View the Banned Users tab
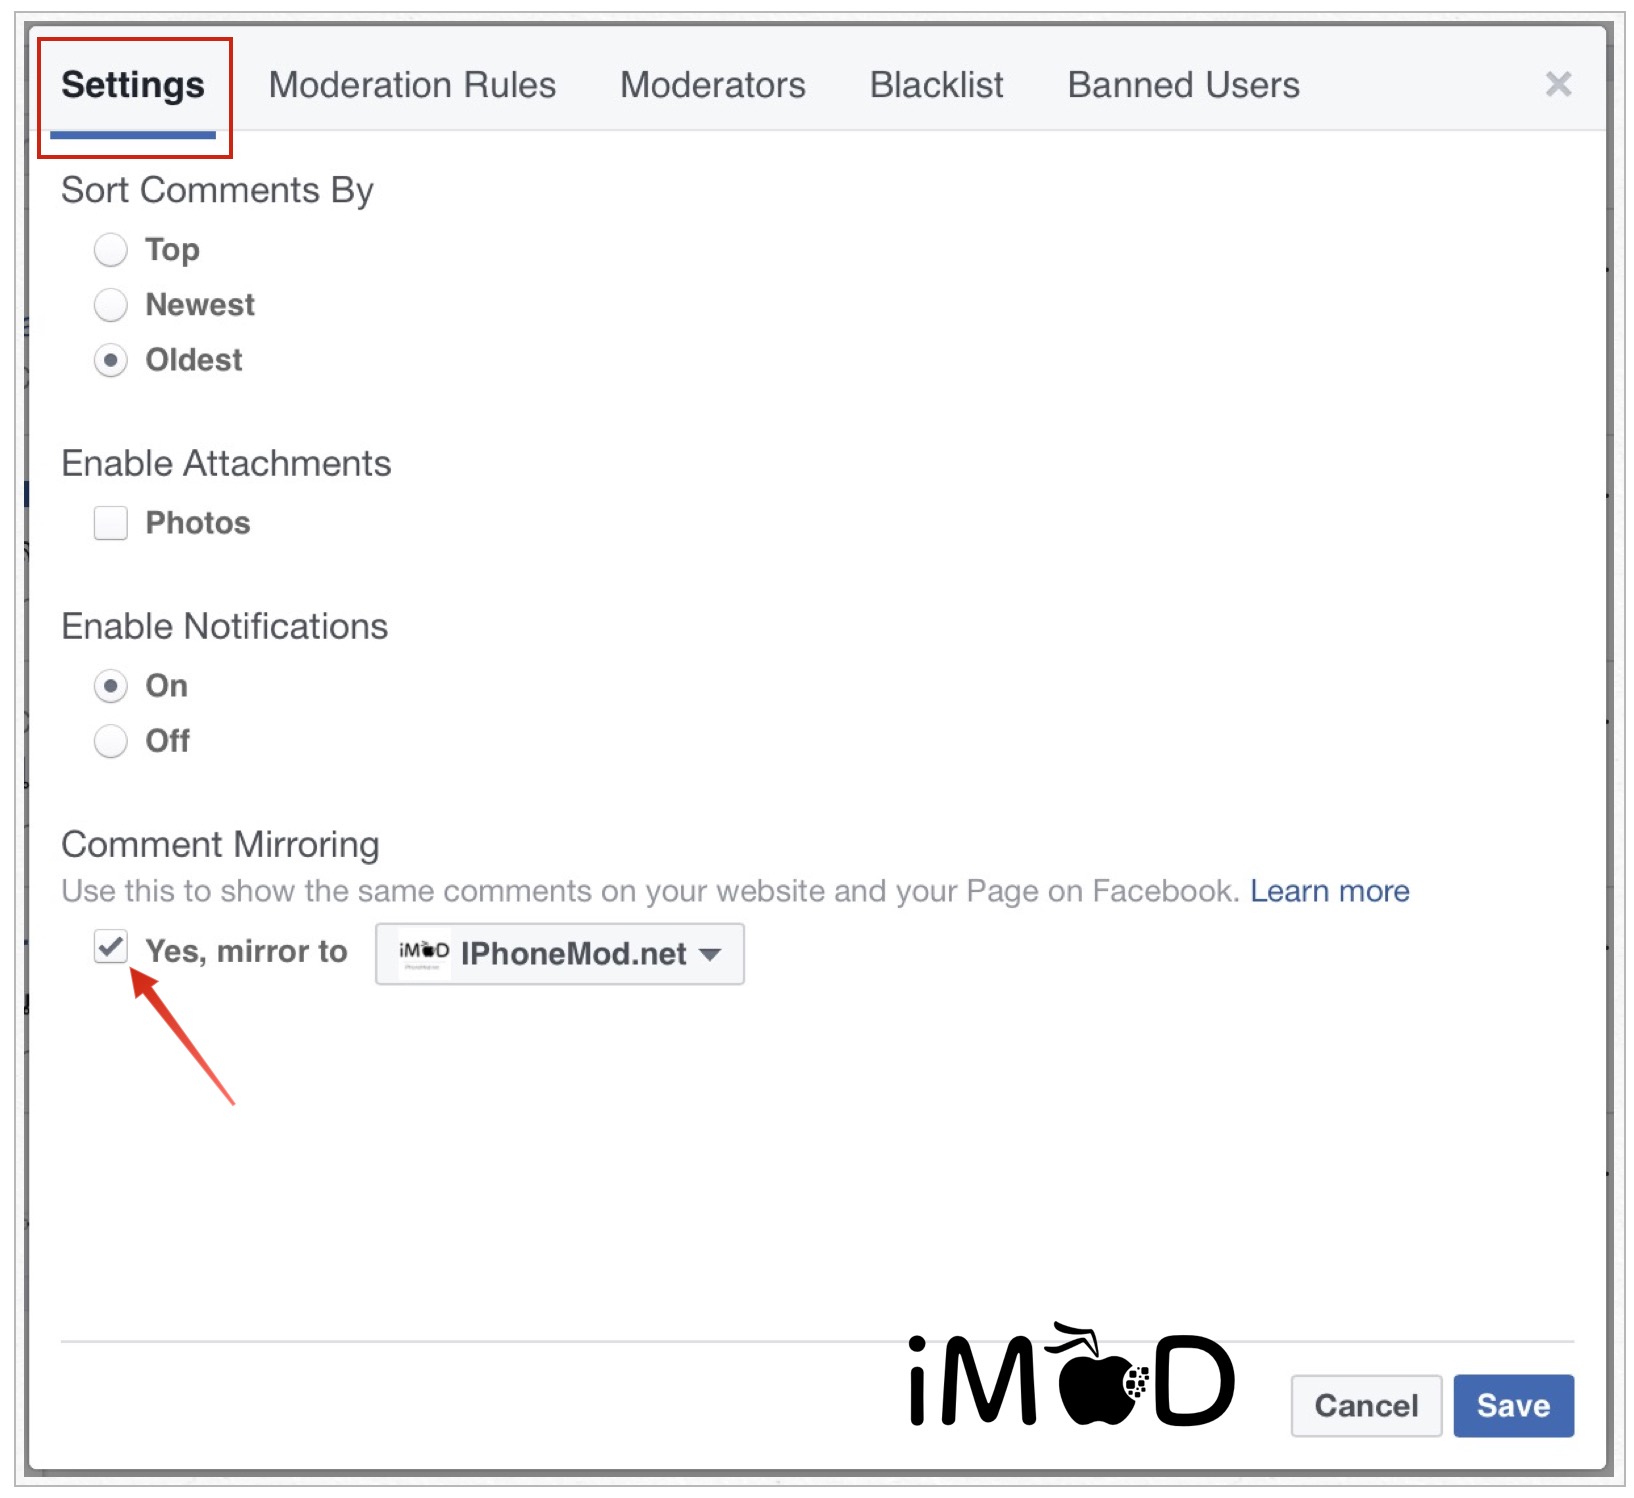1634x1498 pixels. [x=1183, y=86]
